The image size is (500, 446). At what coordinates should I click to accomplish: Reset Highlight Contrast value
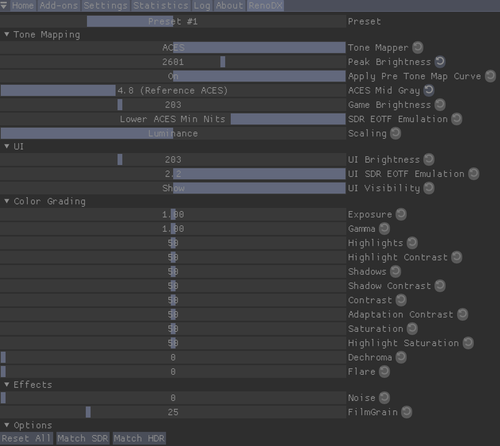(x=457, y=257)
